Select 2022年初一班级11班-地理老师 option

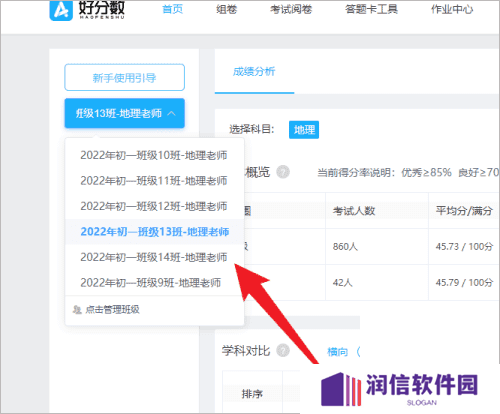pos(154,181)
